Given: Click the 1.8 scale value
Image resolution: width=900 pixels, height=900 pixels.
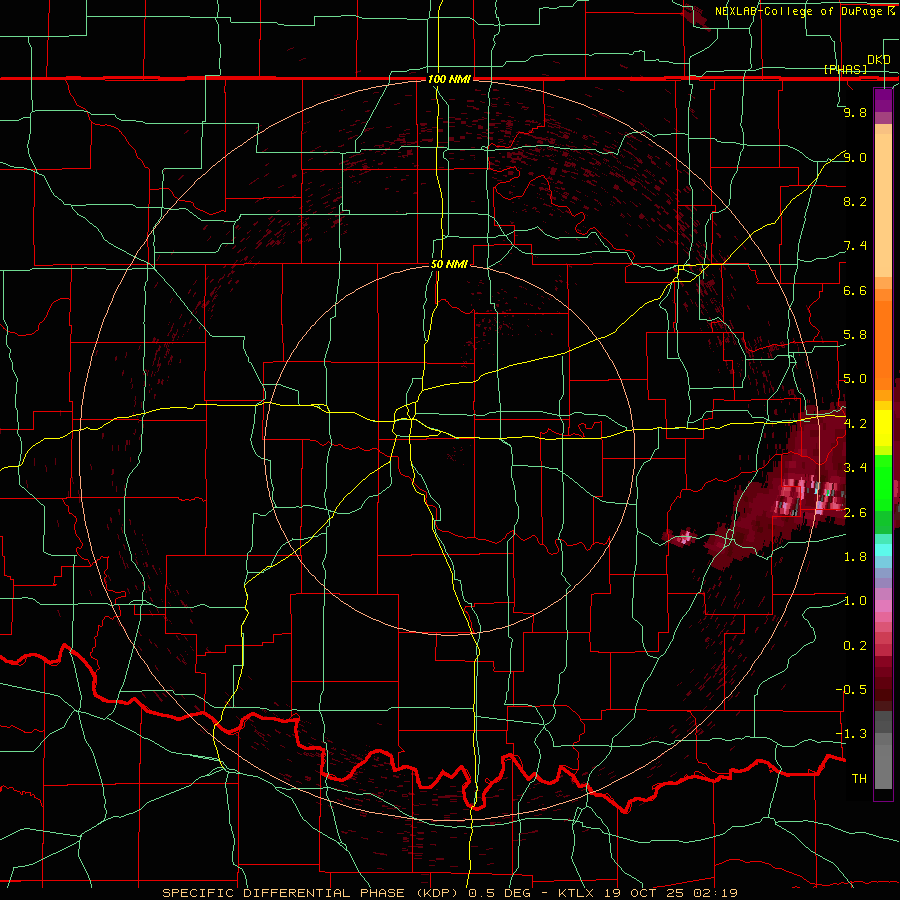Looking at the screenshot, I should click(855, 557).
